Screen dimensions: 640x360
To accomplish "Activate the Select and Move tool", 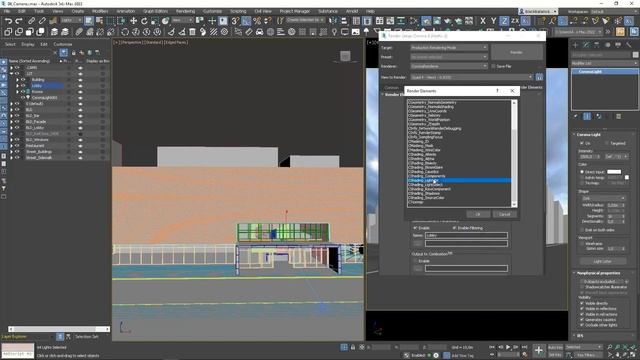I will pos(133,20).
